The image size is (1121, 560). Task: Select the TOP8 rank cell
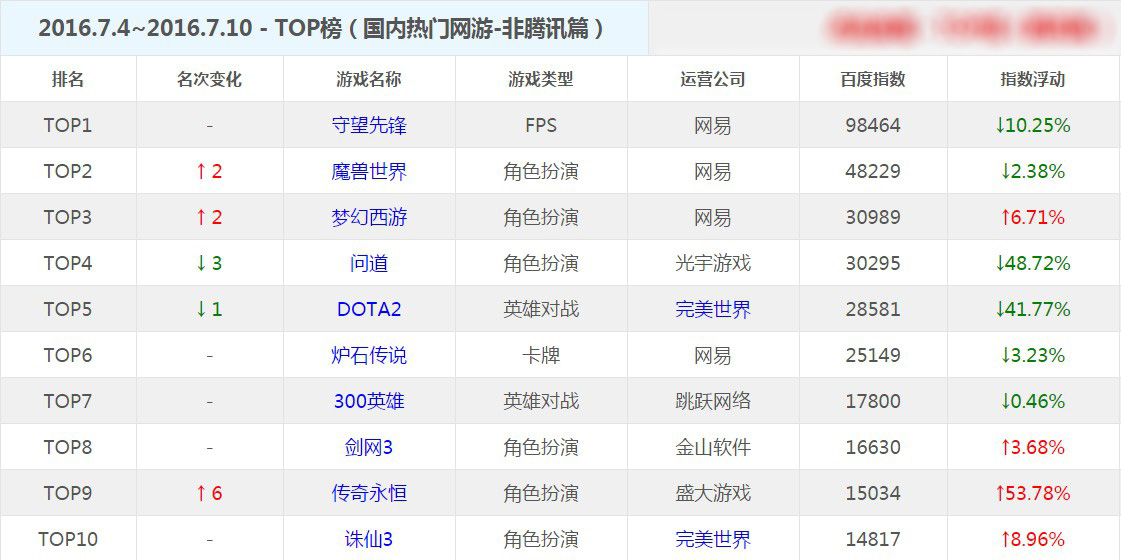pos(68,447)
